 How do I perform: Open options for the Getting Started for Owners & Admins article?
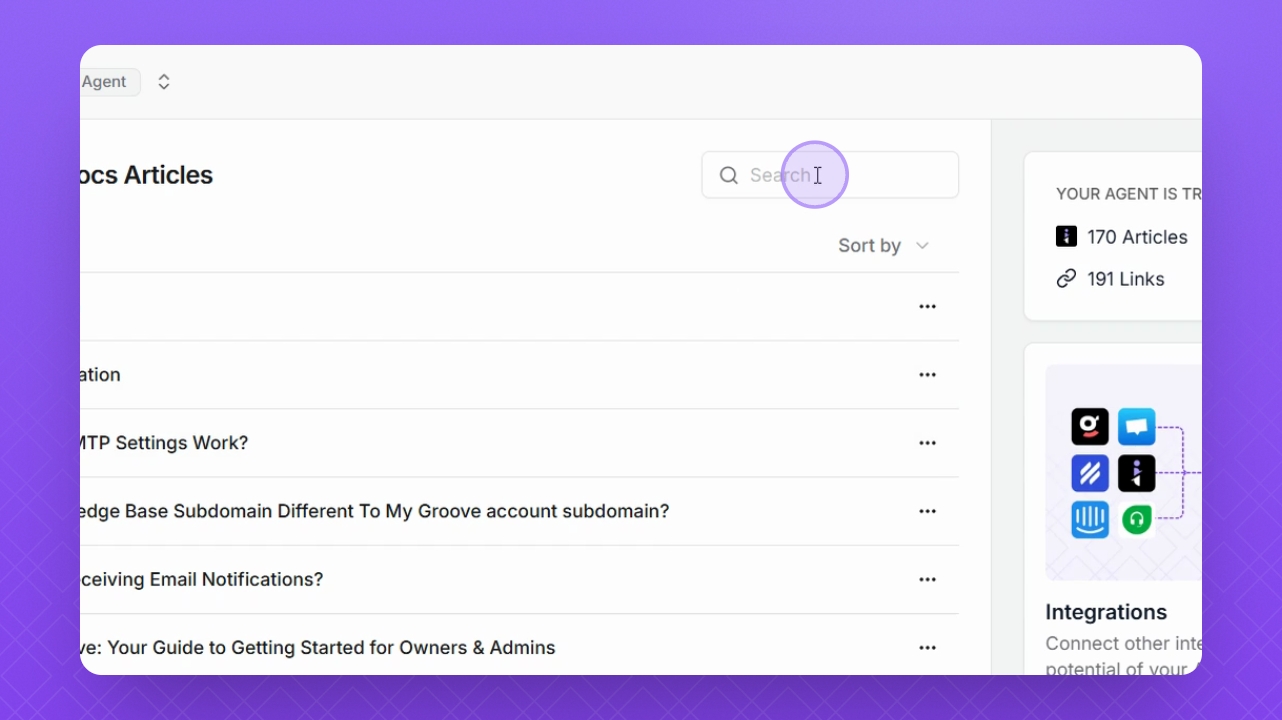point(927,647)
